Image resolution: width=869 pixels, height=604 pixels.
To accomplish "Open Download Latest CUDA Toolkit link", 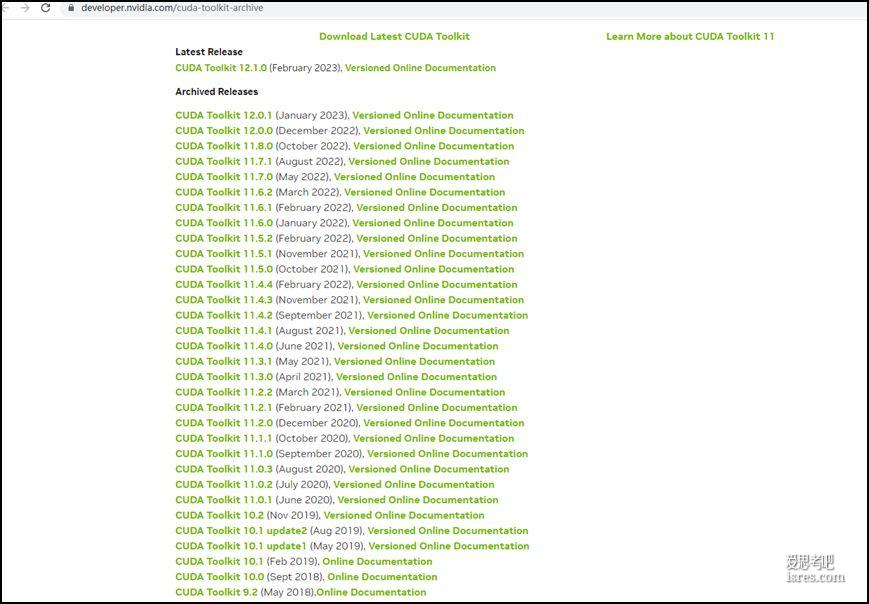I will pos(394,37).
